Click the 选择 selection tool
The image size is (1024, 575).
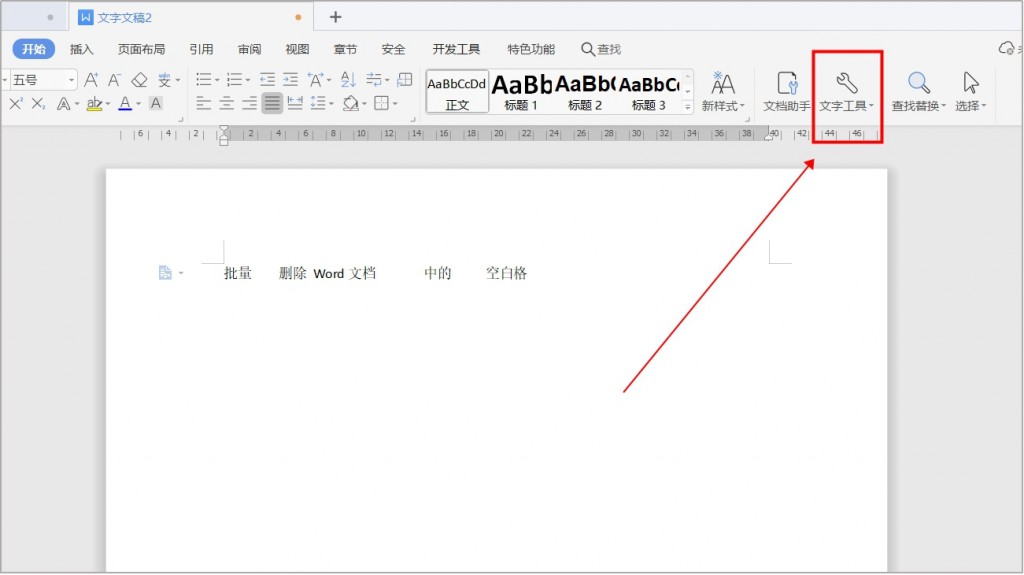click(970, 91)
